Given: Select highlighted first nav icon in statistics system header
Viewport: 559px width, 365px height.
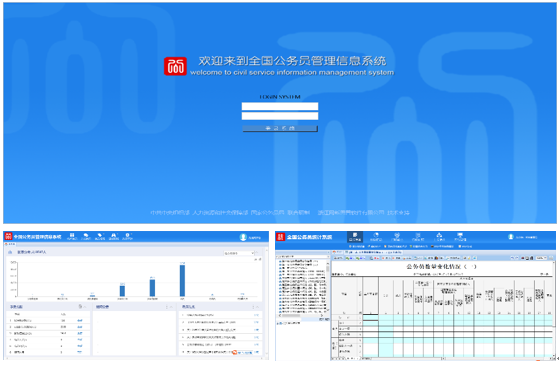Looking at the screenshot, I should tap(355, 237).
